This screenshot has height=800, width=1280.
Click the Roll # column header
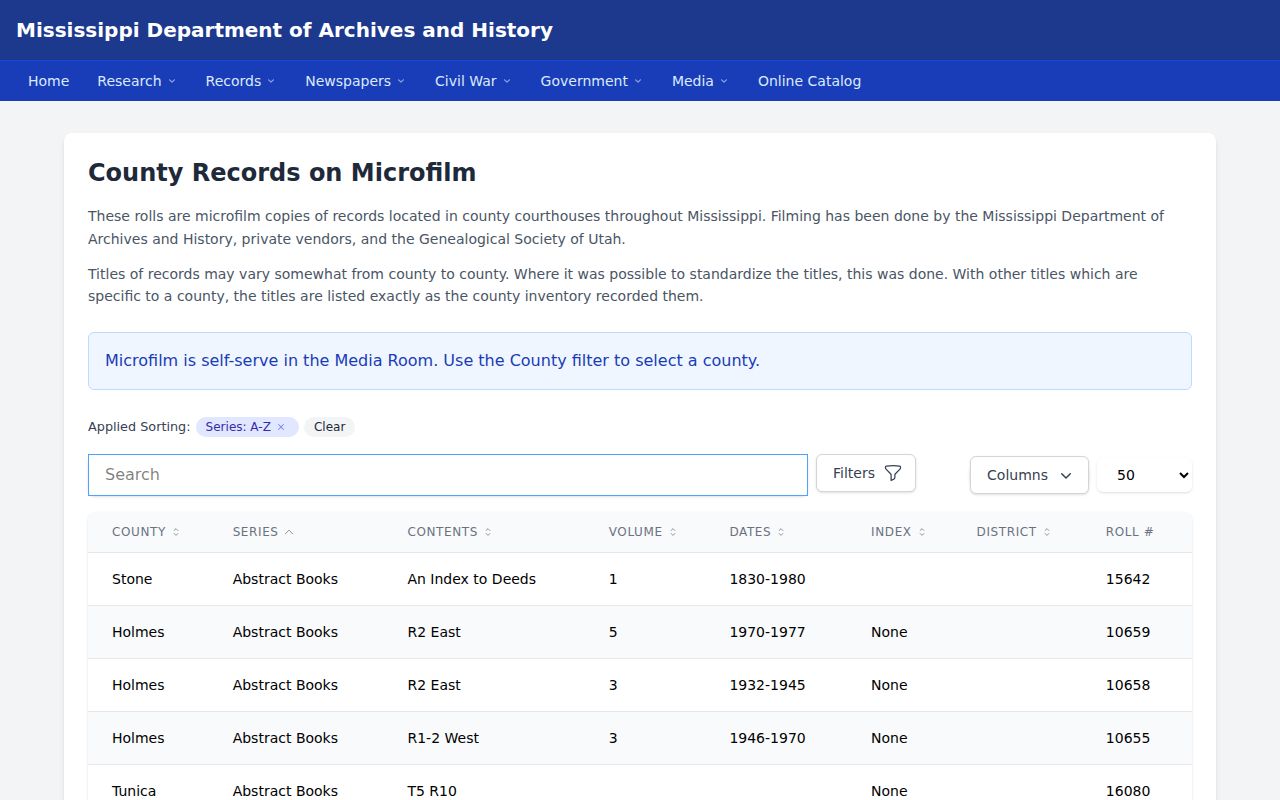(1129, 532)
